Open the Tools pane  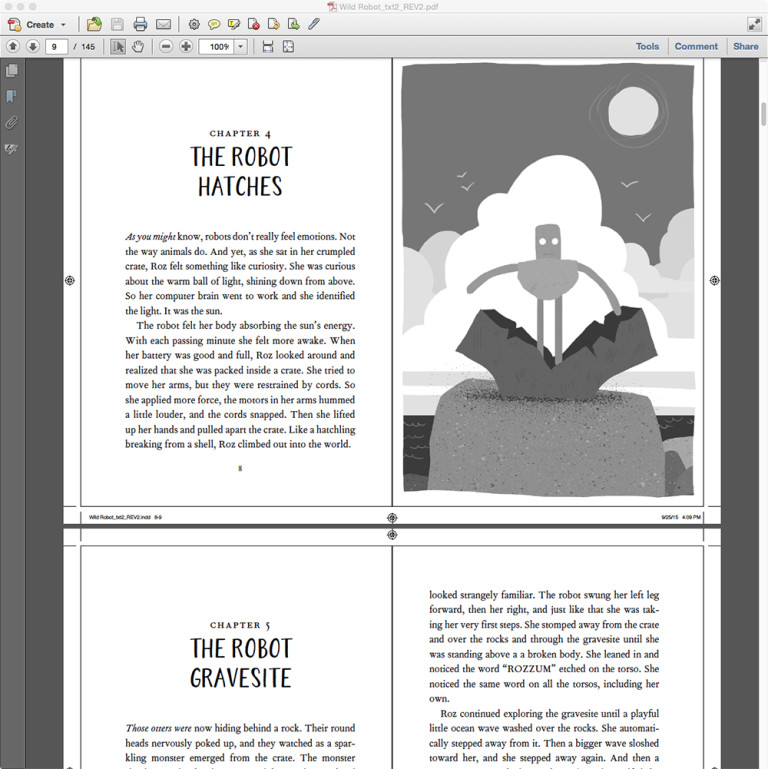tap(647, 46)
